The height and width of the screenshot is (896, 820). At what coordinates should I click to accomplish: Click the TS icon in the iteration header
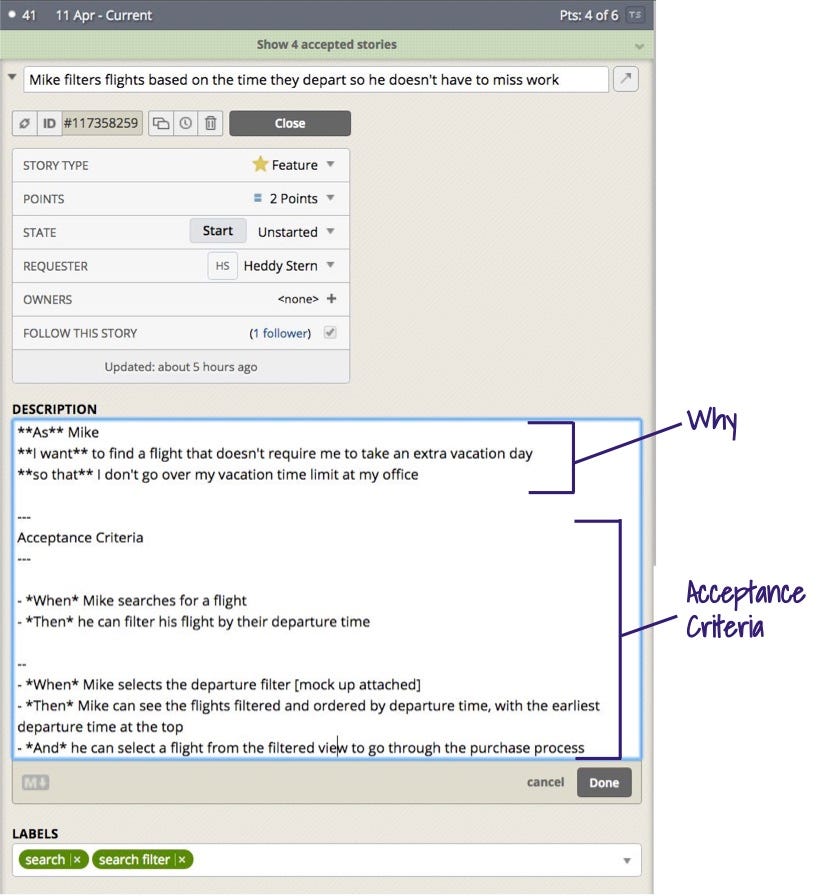[634, 15]
